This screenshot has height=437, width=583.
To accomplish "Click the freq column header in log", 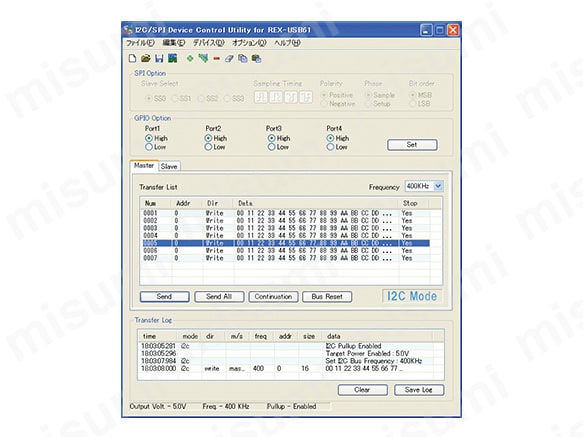I will coord(262,336).
